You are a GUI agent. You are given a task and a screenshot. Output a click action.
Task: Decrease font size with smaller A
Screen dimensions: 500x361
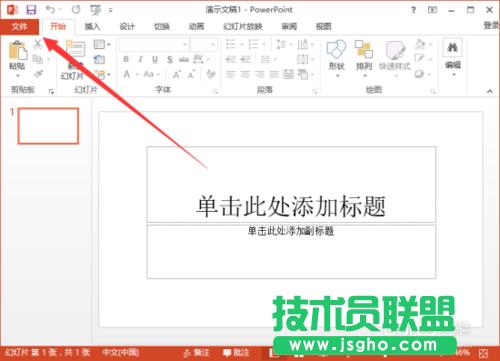191,75
